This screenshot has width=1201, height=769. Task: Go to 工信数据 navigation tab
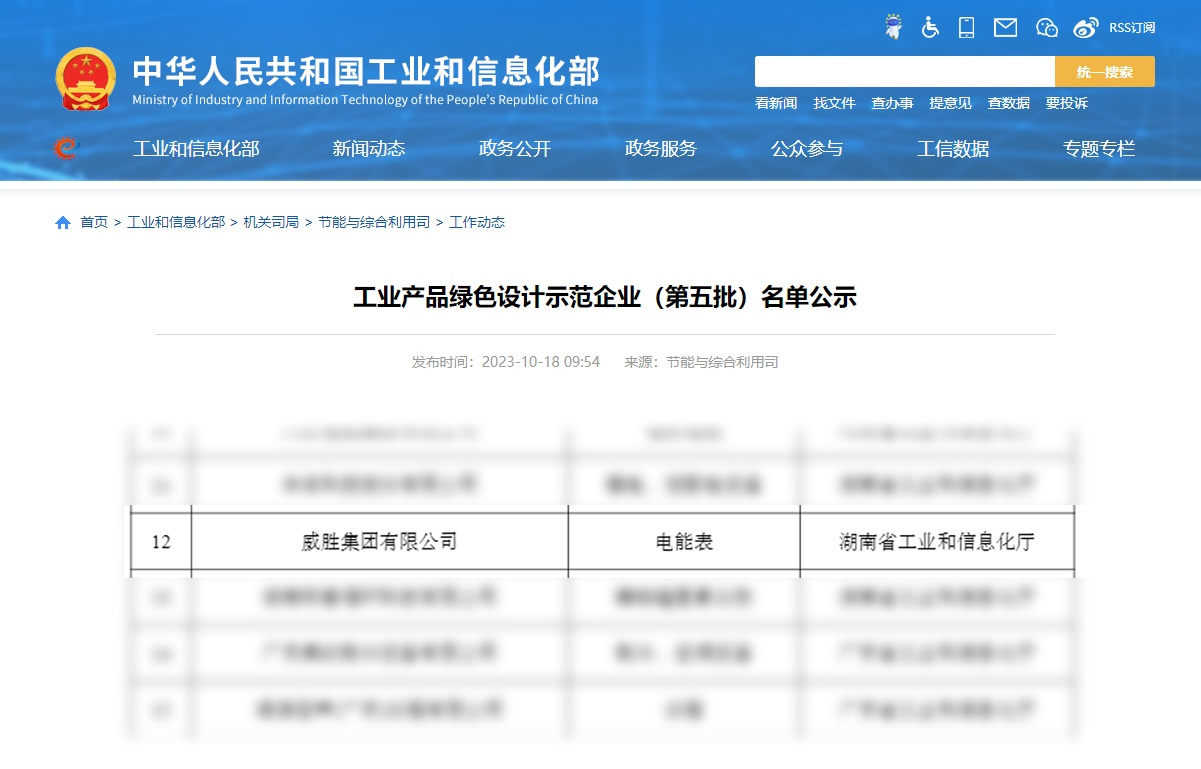click(953, 149)
